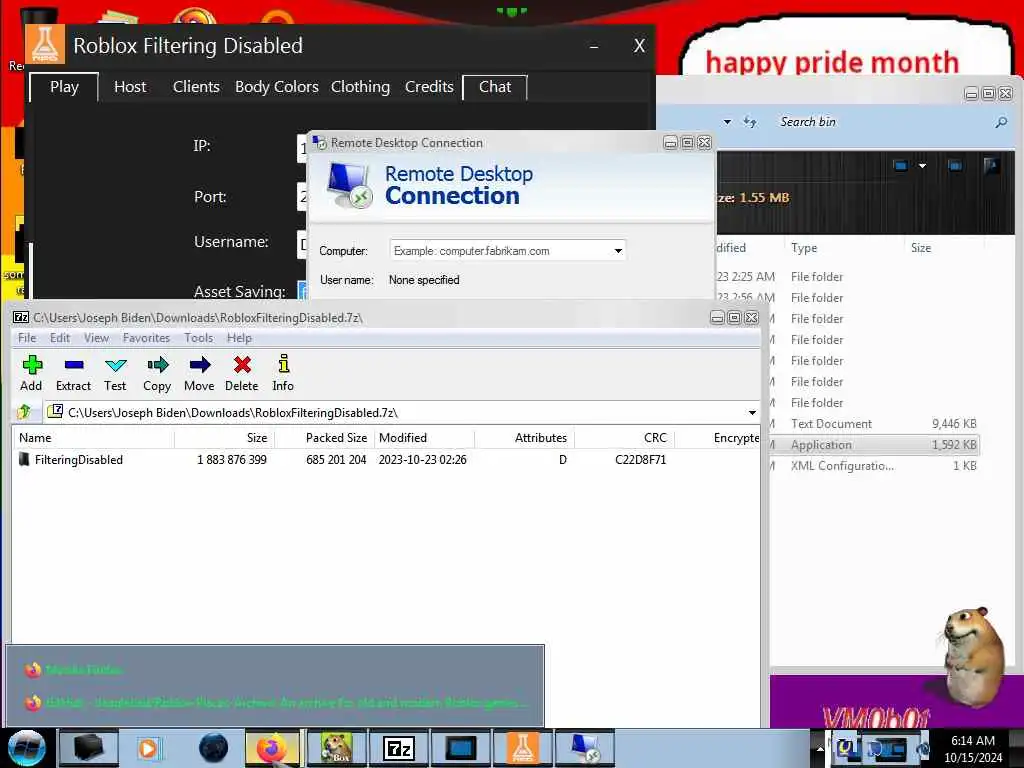Expand the 7-Zip address path dropdown
Viewport: 1024px width, 768px height.
click(752, 413)
